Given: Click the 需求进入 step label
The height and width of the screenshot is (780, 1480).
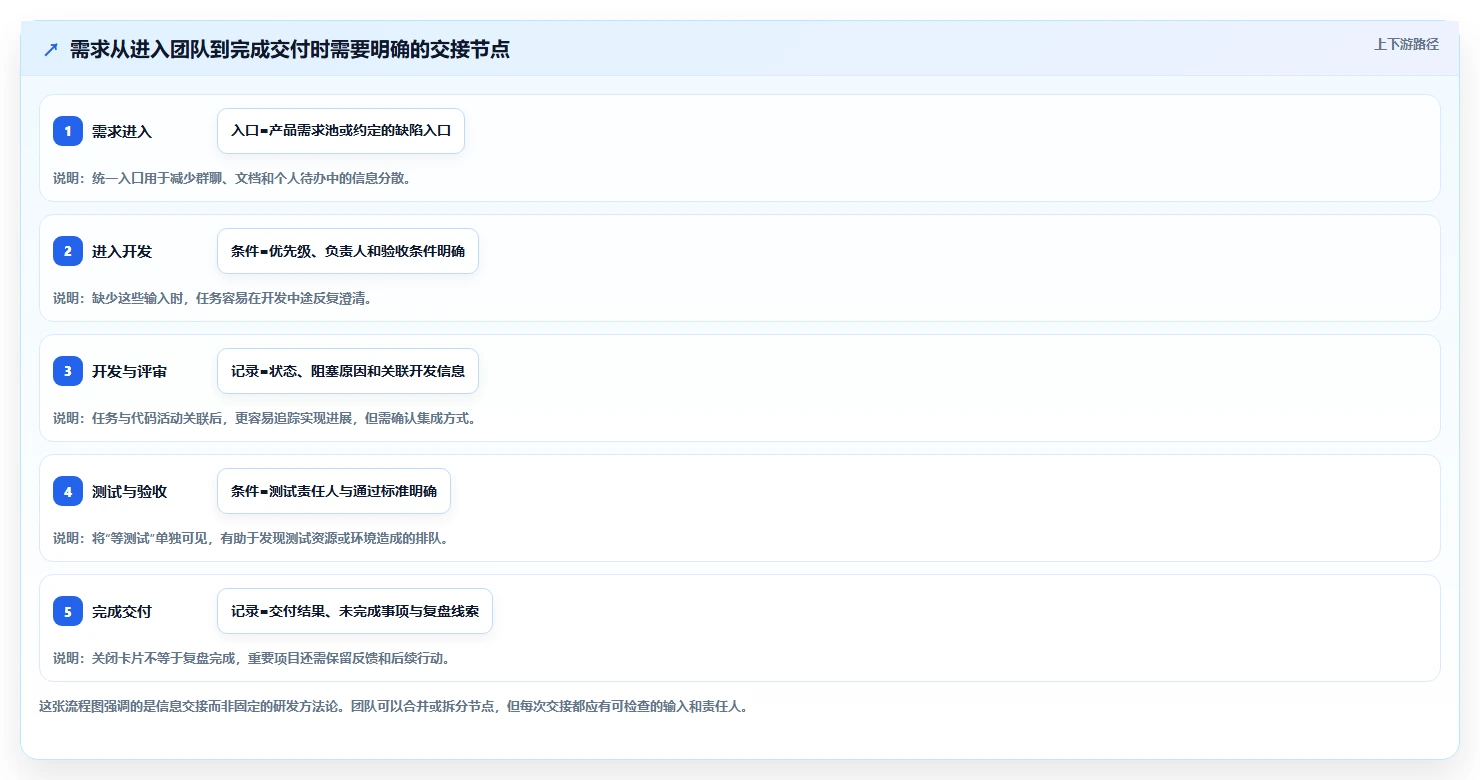Looking at the screenshot, I should point(122,131).
